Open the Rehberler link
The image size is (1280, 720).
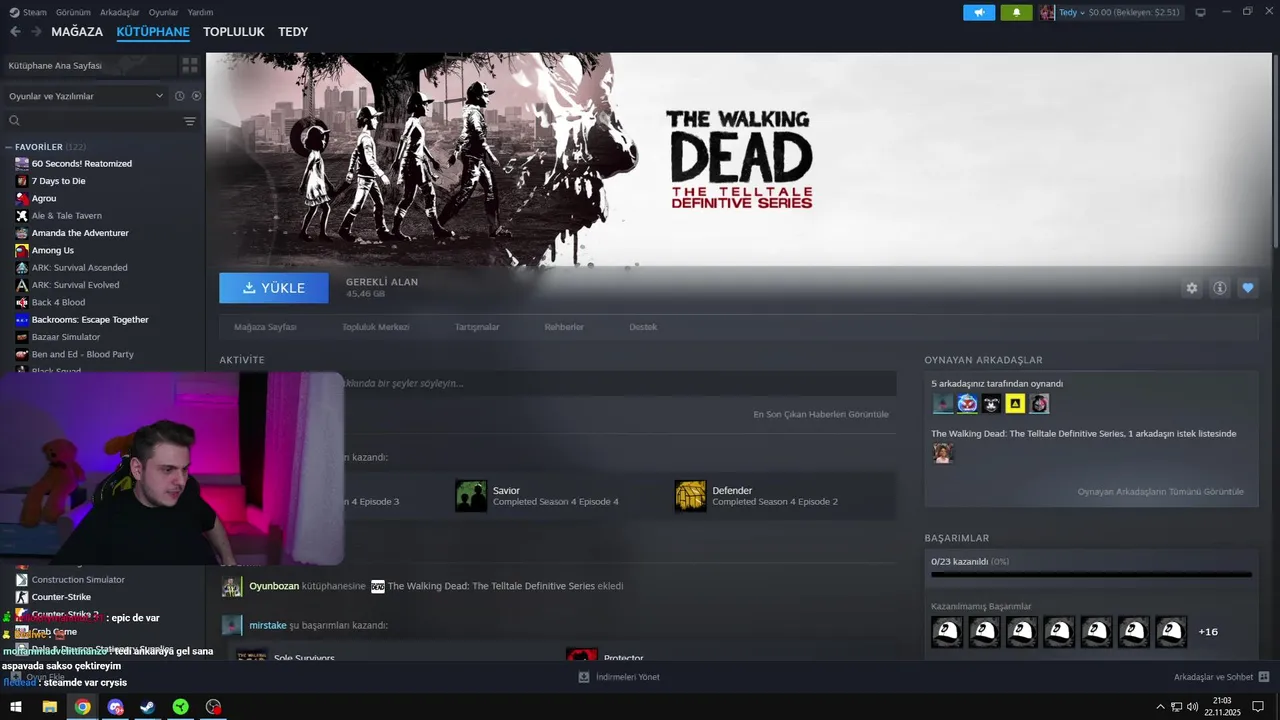[564, 327]
